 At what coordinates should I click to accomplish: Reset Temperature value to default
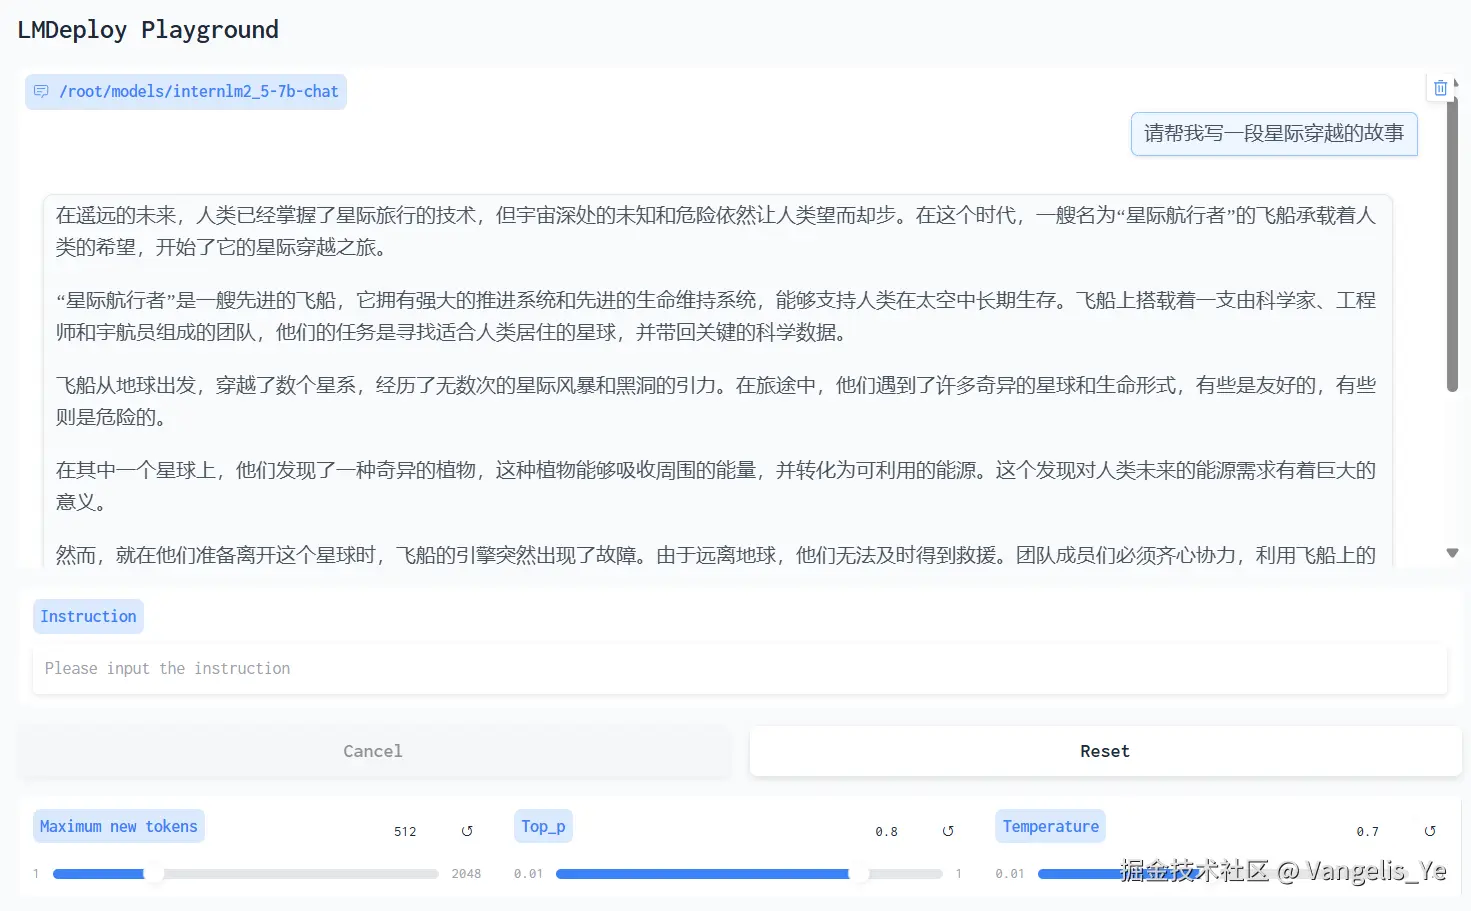click(1430, 831)
